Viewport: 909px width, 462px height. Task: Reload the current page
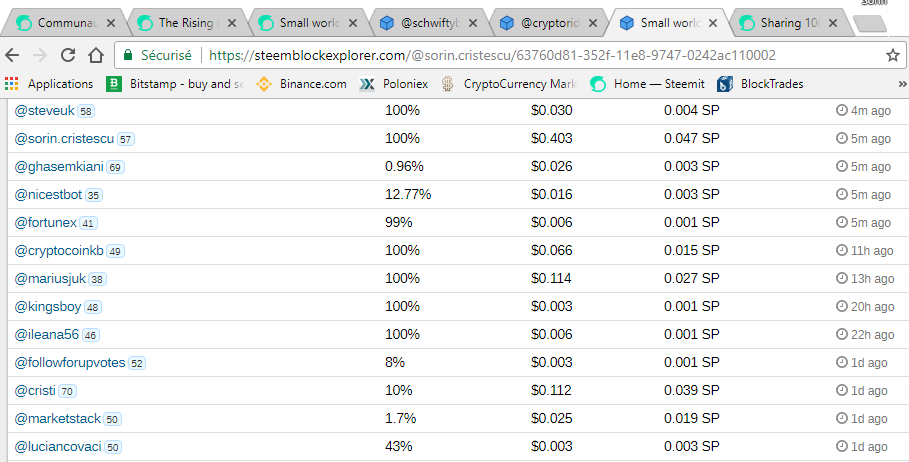pos(68,55)
